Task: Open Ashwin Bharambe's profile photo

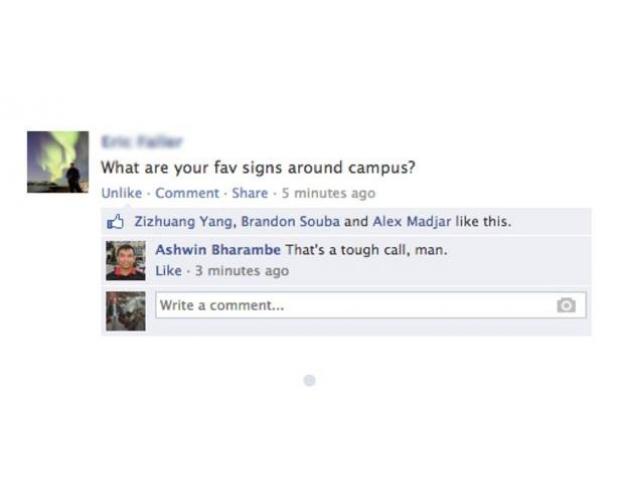Action: pyautogui.click(x=126, y=261)
